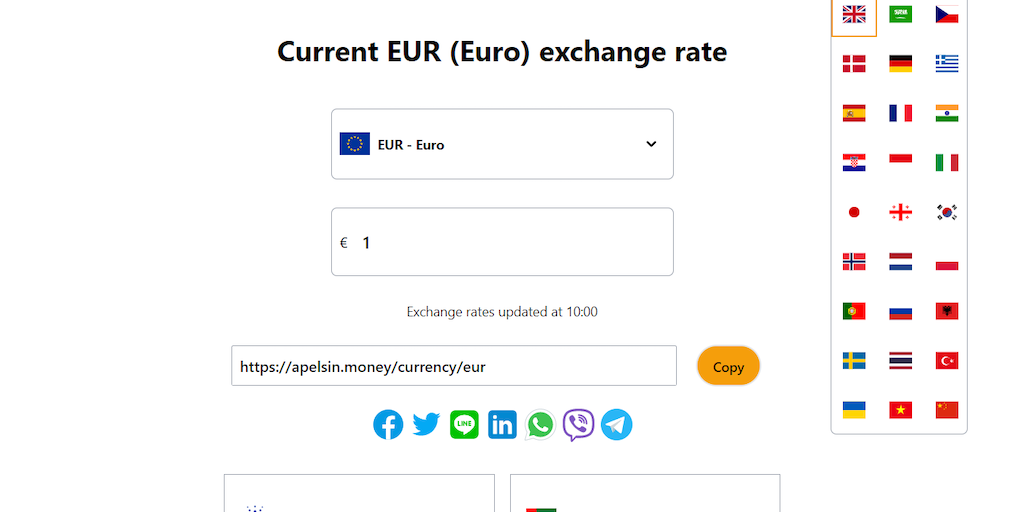1024x512 pixels.
Task: Choose the Greek flag language
Action: (x=947, y=64)
